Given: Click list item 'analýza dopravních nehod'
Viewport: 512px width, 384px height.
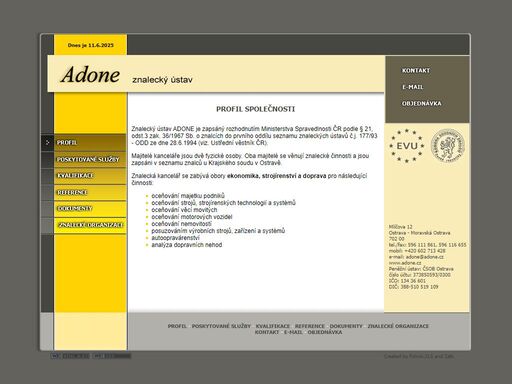Looking at the screenshot, I should coord(187,245).
